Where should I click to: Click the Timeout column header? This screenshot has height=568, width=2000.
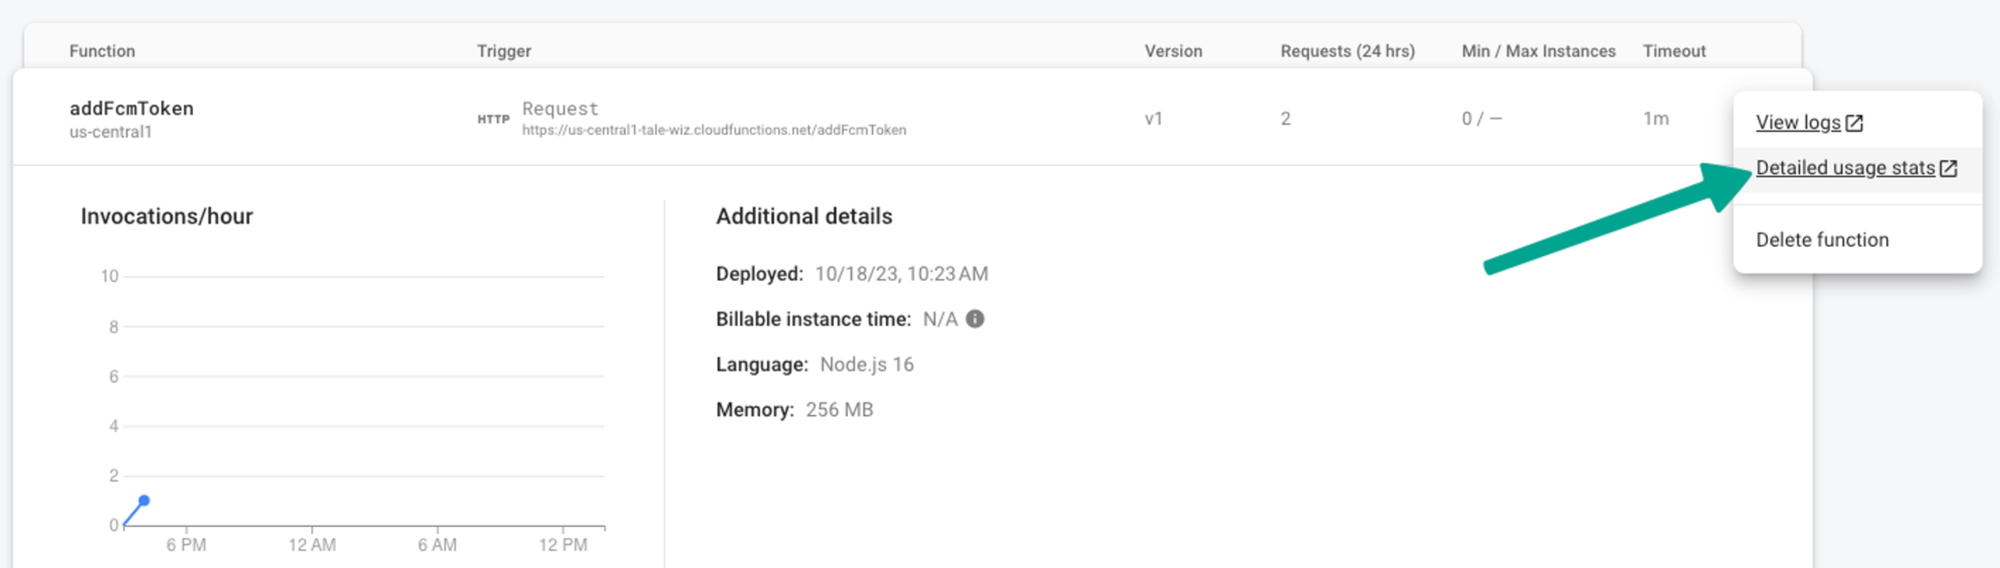coord(1674,51)
